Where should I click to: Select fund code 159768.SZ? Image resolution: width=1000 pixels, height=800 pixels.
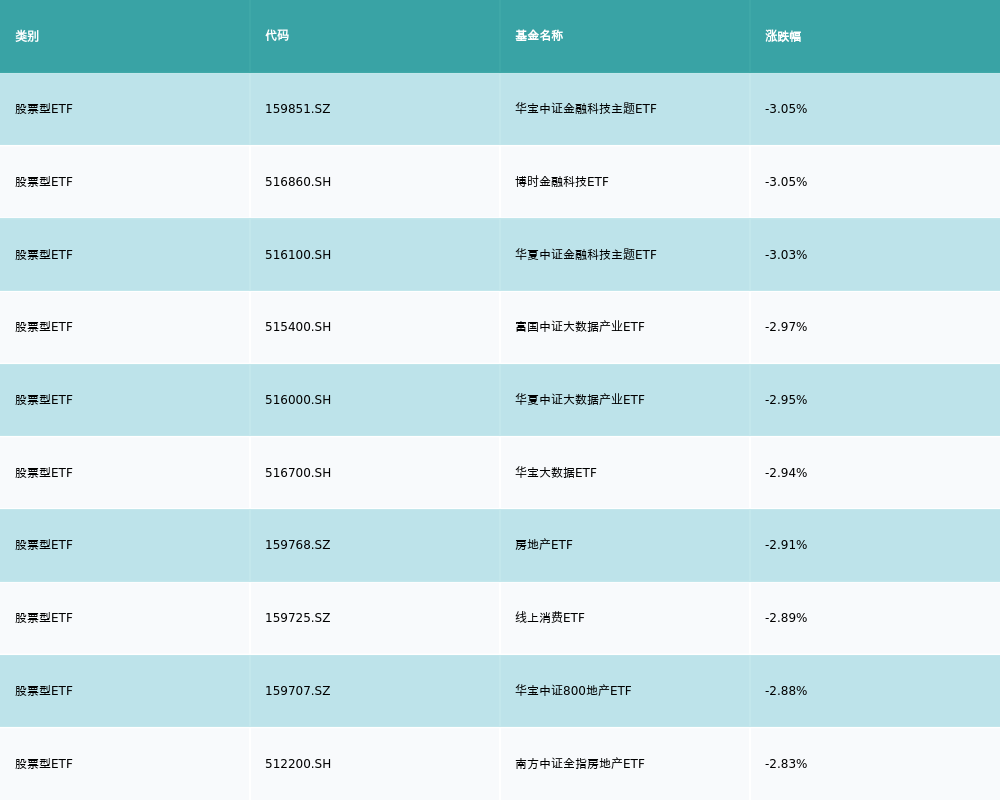click(297, 545)
